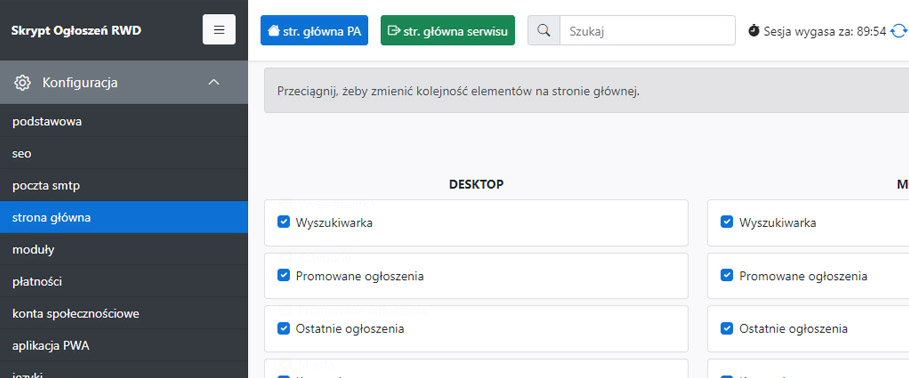Open konta społecznościowe menu item
Viewport: 909px width, 378px height.
coord(123,314)
